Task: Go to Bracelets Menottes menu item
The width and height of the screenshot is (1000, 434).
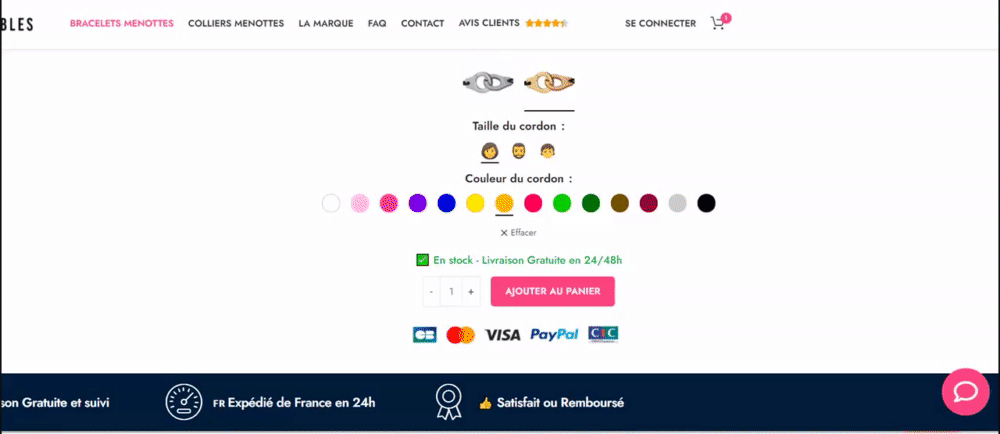Action: tap(122, 24)
